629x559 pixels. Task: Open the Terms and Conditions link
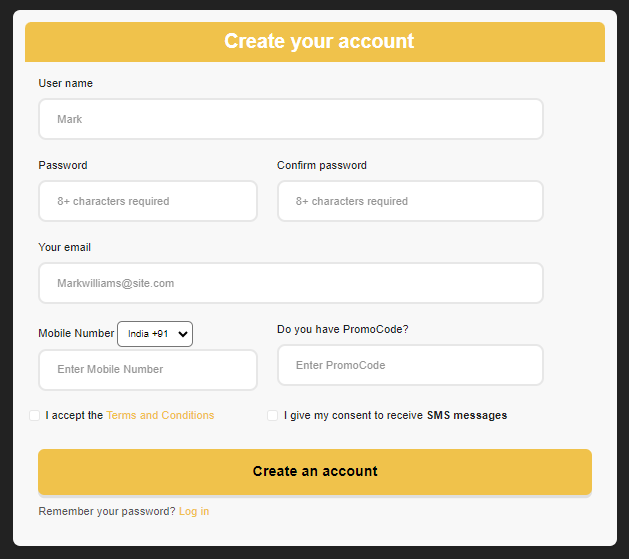(x=160, y=415)
